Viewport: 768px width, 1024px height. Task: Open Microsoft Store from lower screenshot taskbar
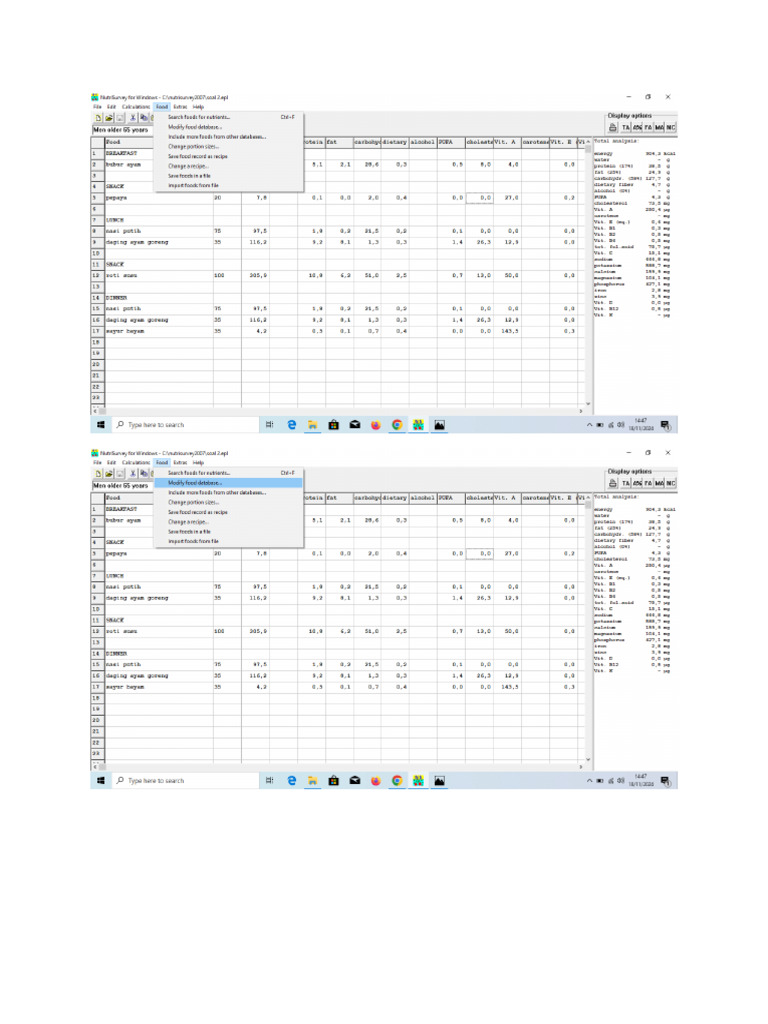[334, 781]
